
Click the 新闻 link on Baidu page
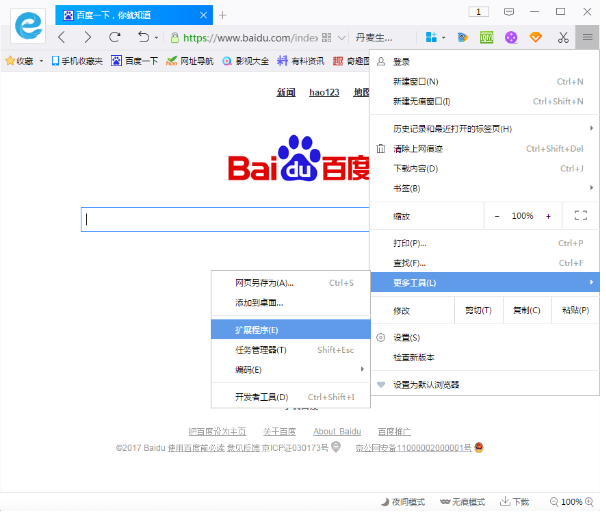point(286,92)
